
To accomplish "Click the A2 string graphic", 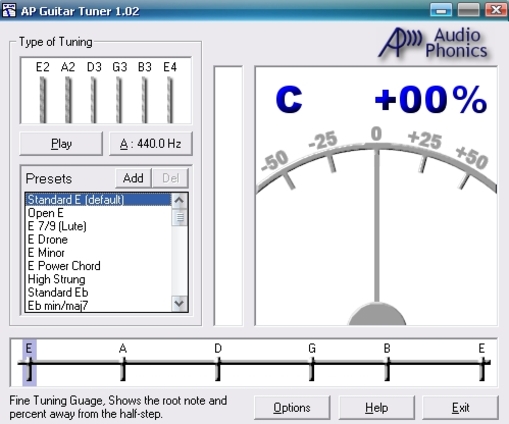I will tap(68, 99).
